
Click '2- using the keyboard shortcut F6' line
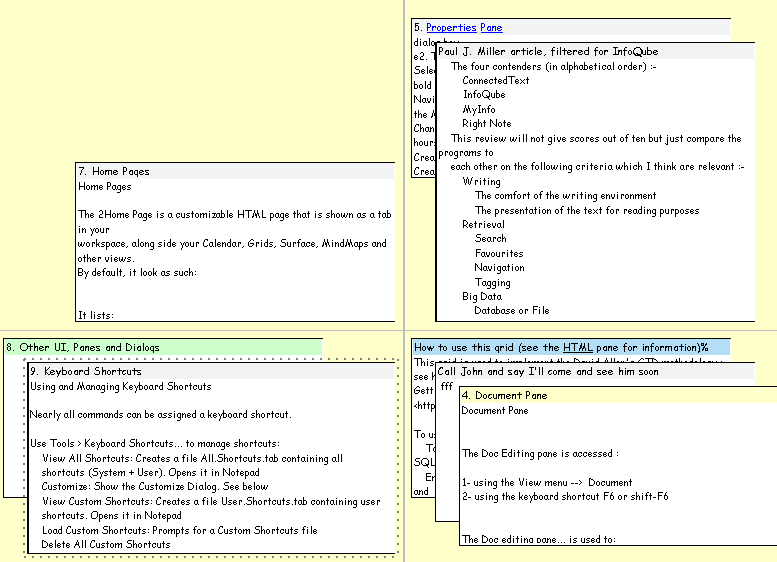565,497
